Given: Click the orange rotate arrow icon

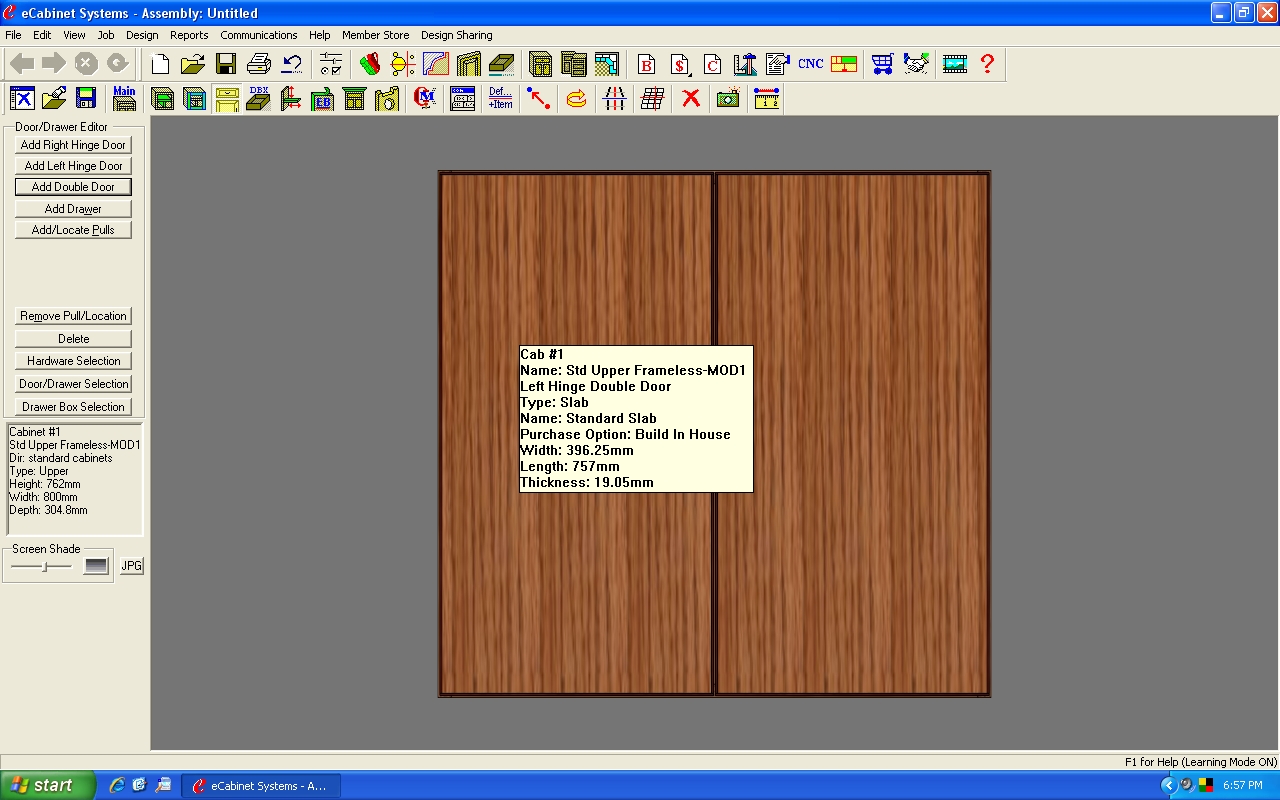Looking at the screenshot, I should pyautogui.click(x=576, y=98).
